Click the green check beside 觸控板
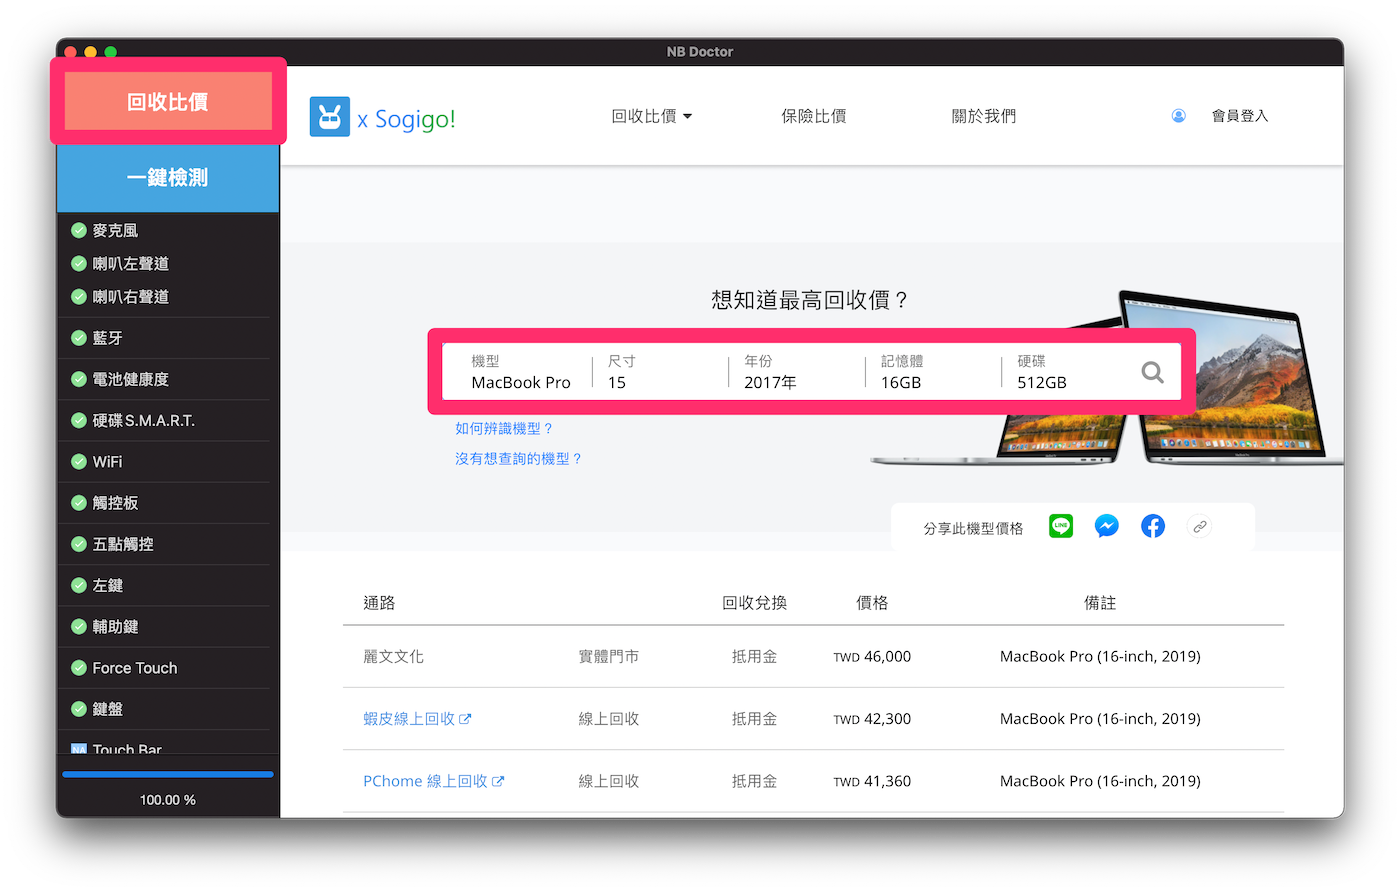The image size is (1400, 892). tap(79, 503)
